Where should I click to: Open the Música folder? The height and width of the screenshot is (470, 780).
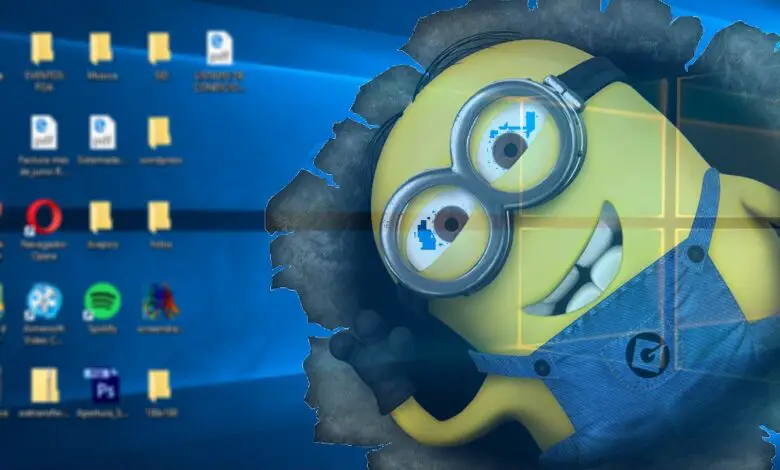pos(101,48)
